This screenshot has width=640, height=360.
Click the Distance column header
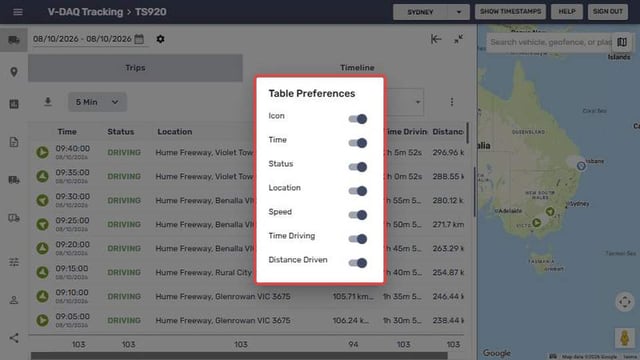[448, 132]
